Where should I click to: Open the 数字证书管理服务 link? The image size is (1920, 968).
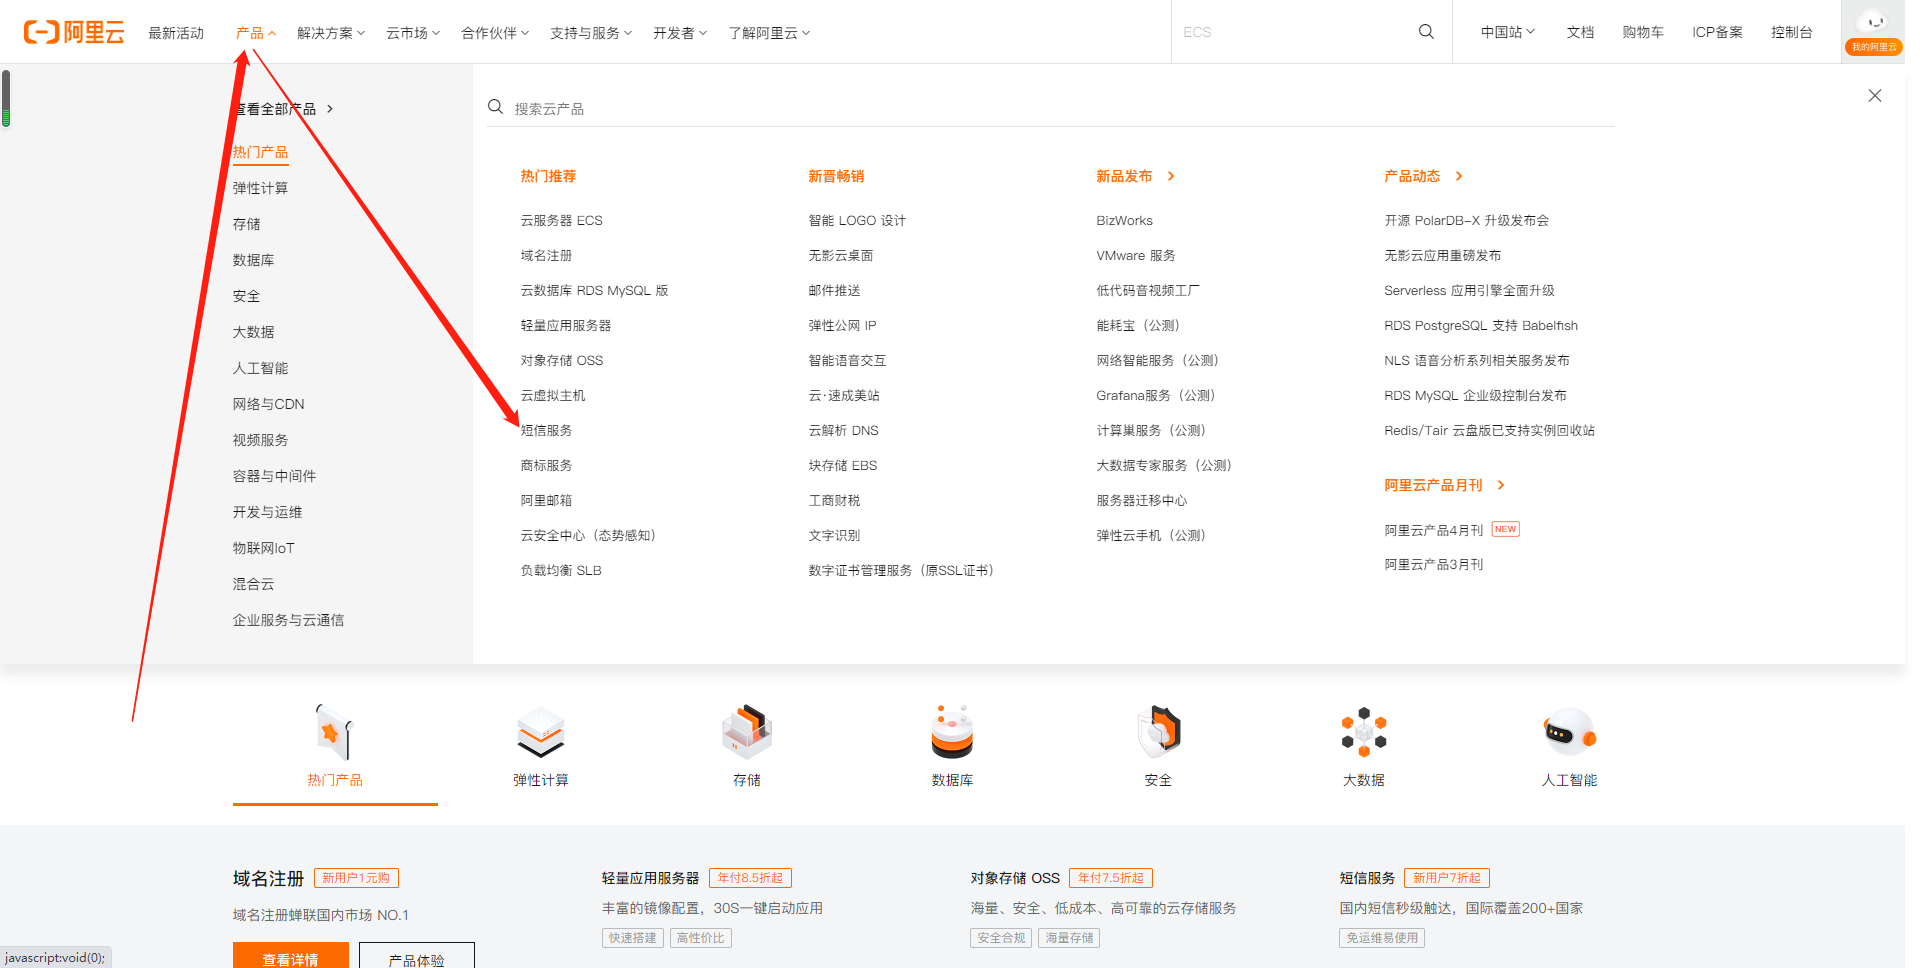click(x=901, y=570)
